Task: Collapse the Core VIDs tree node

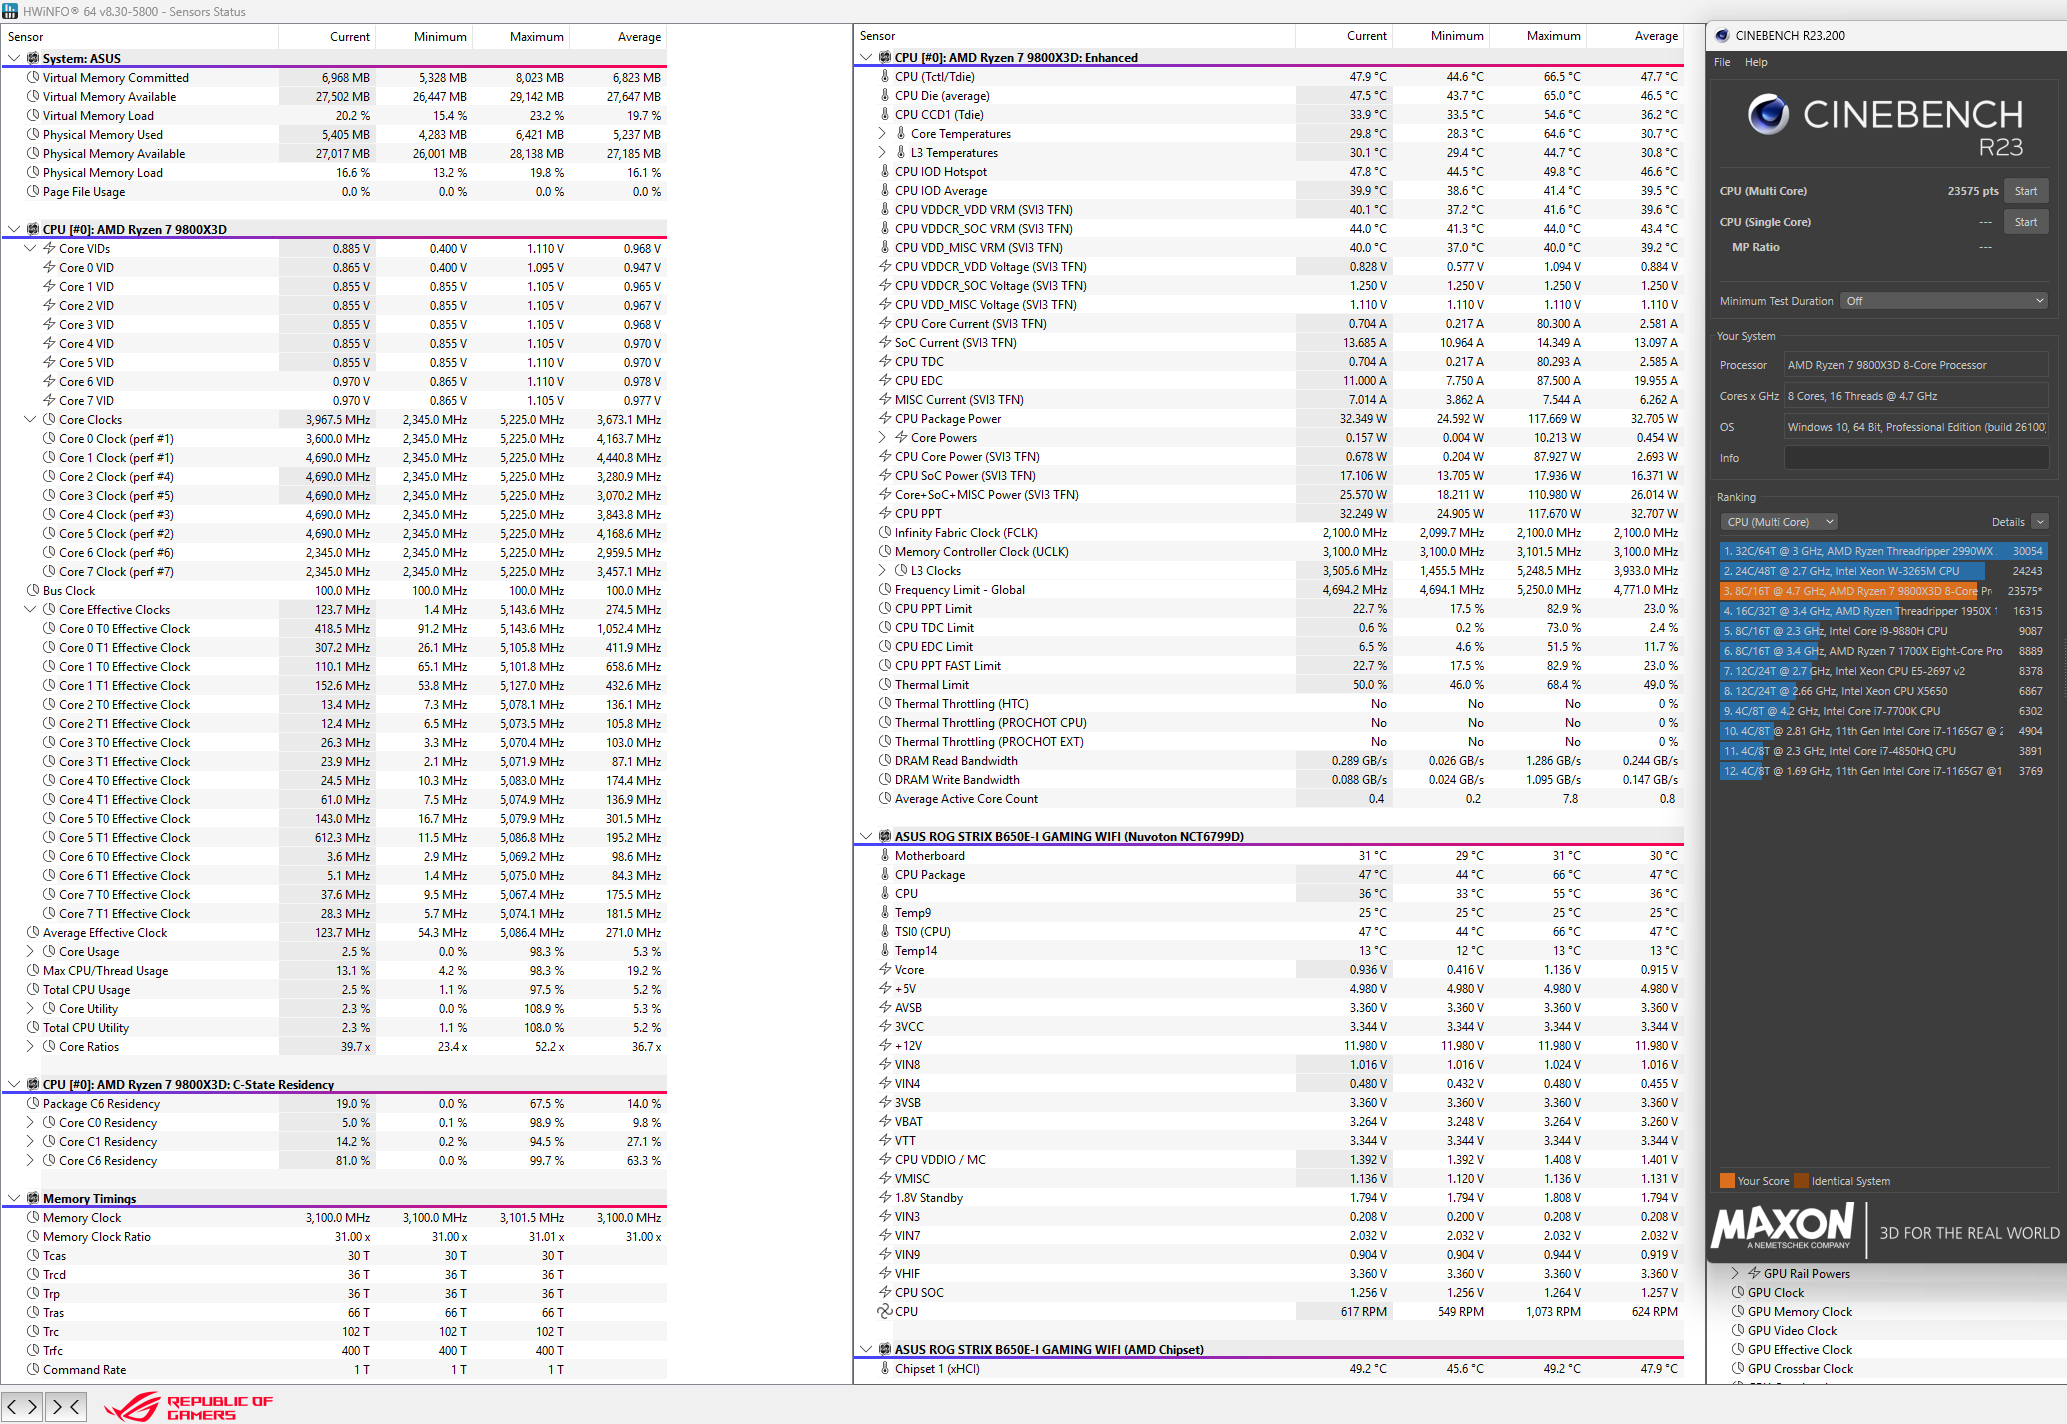Action: (x=30, y=248)
